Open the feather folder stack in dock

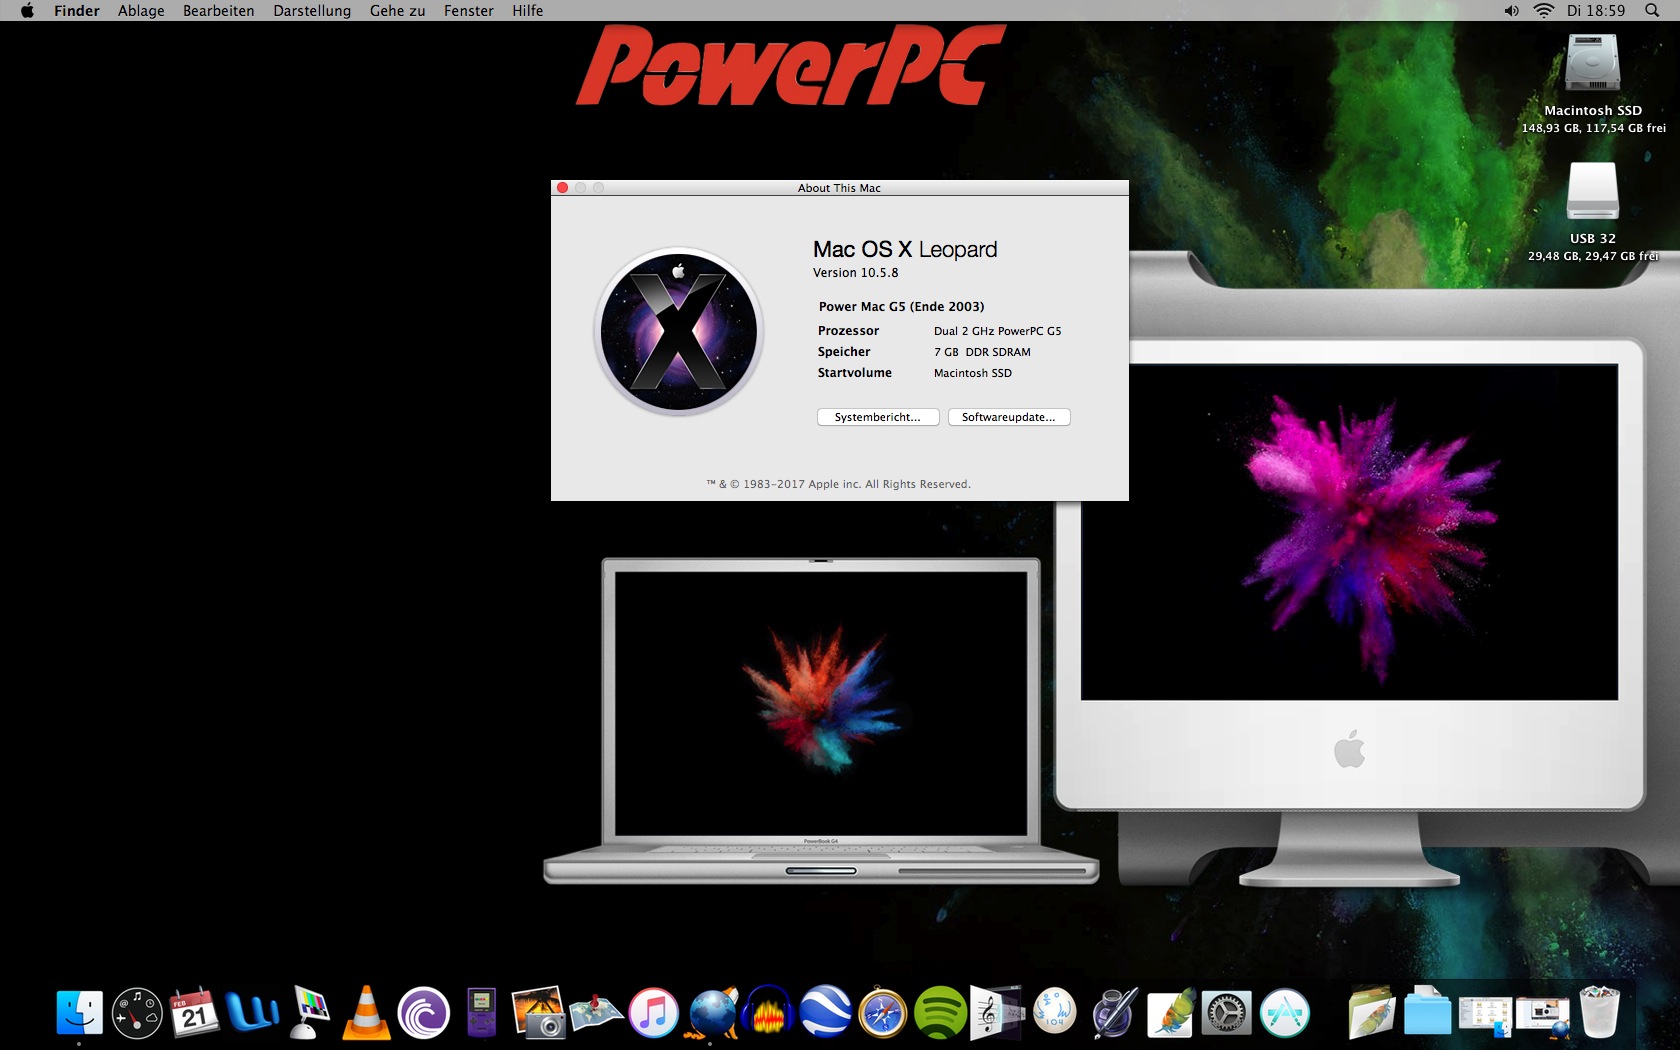click(x=1371, y=1012)
